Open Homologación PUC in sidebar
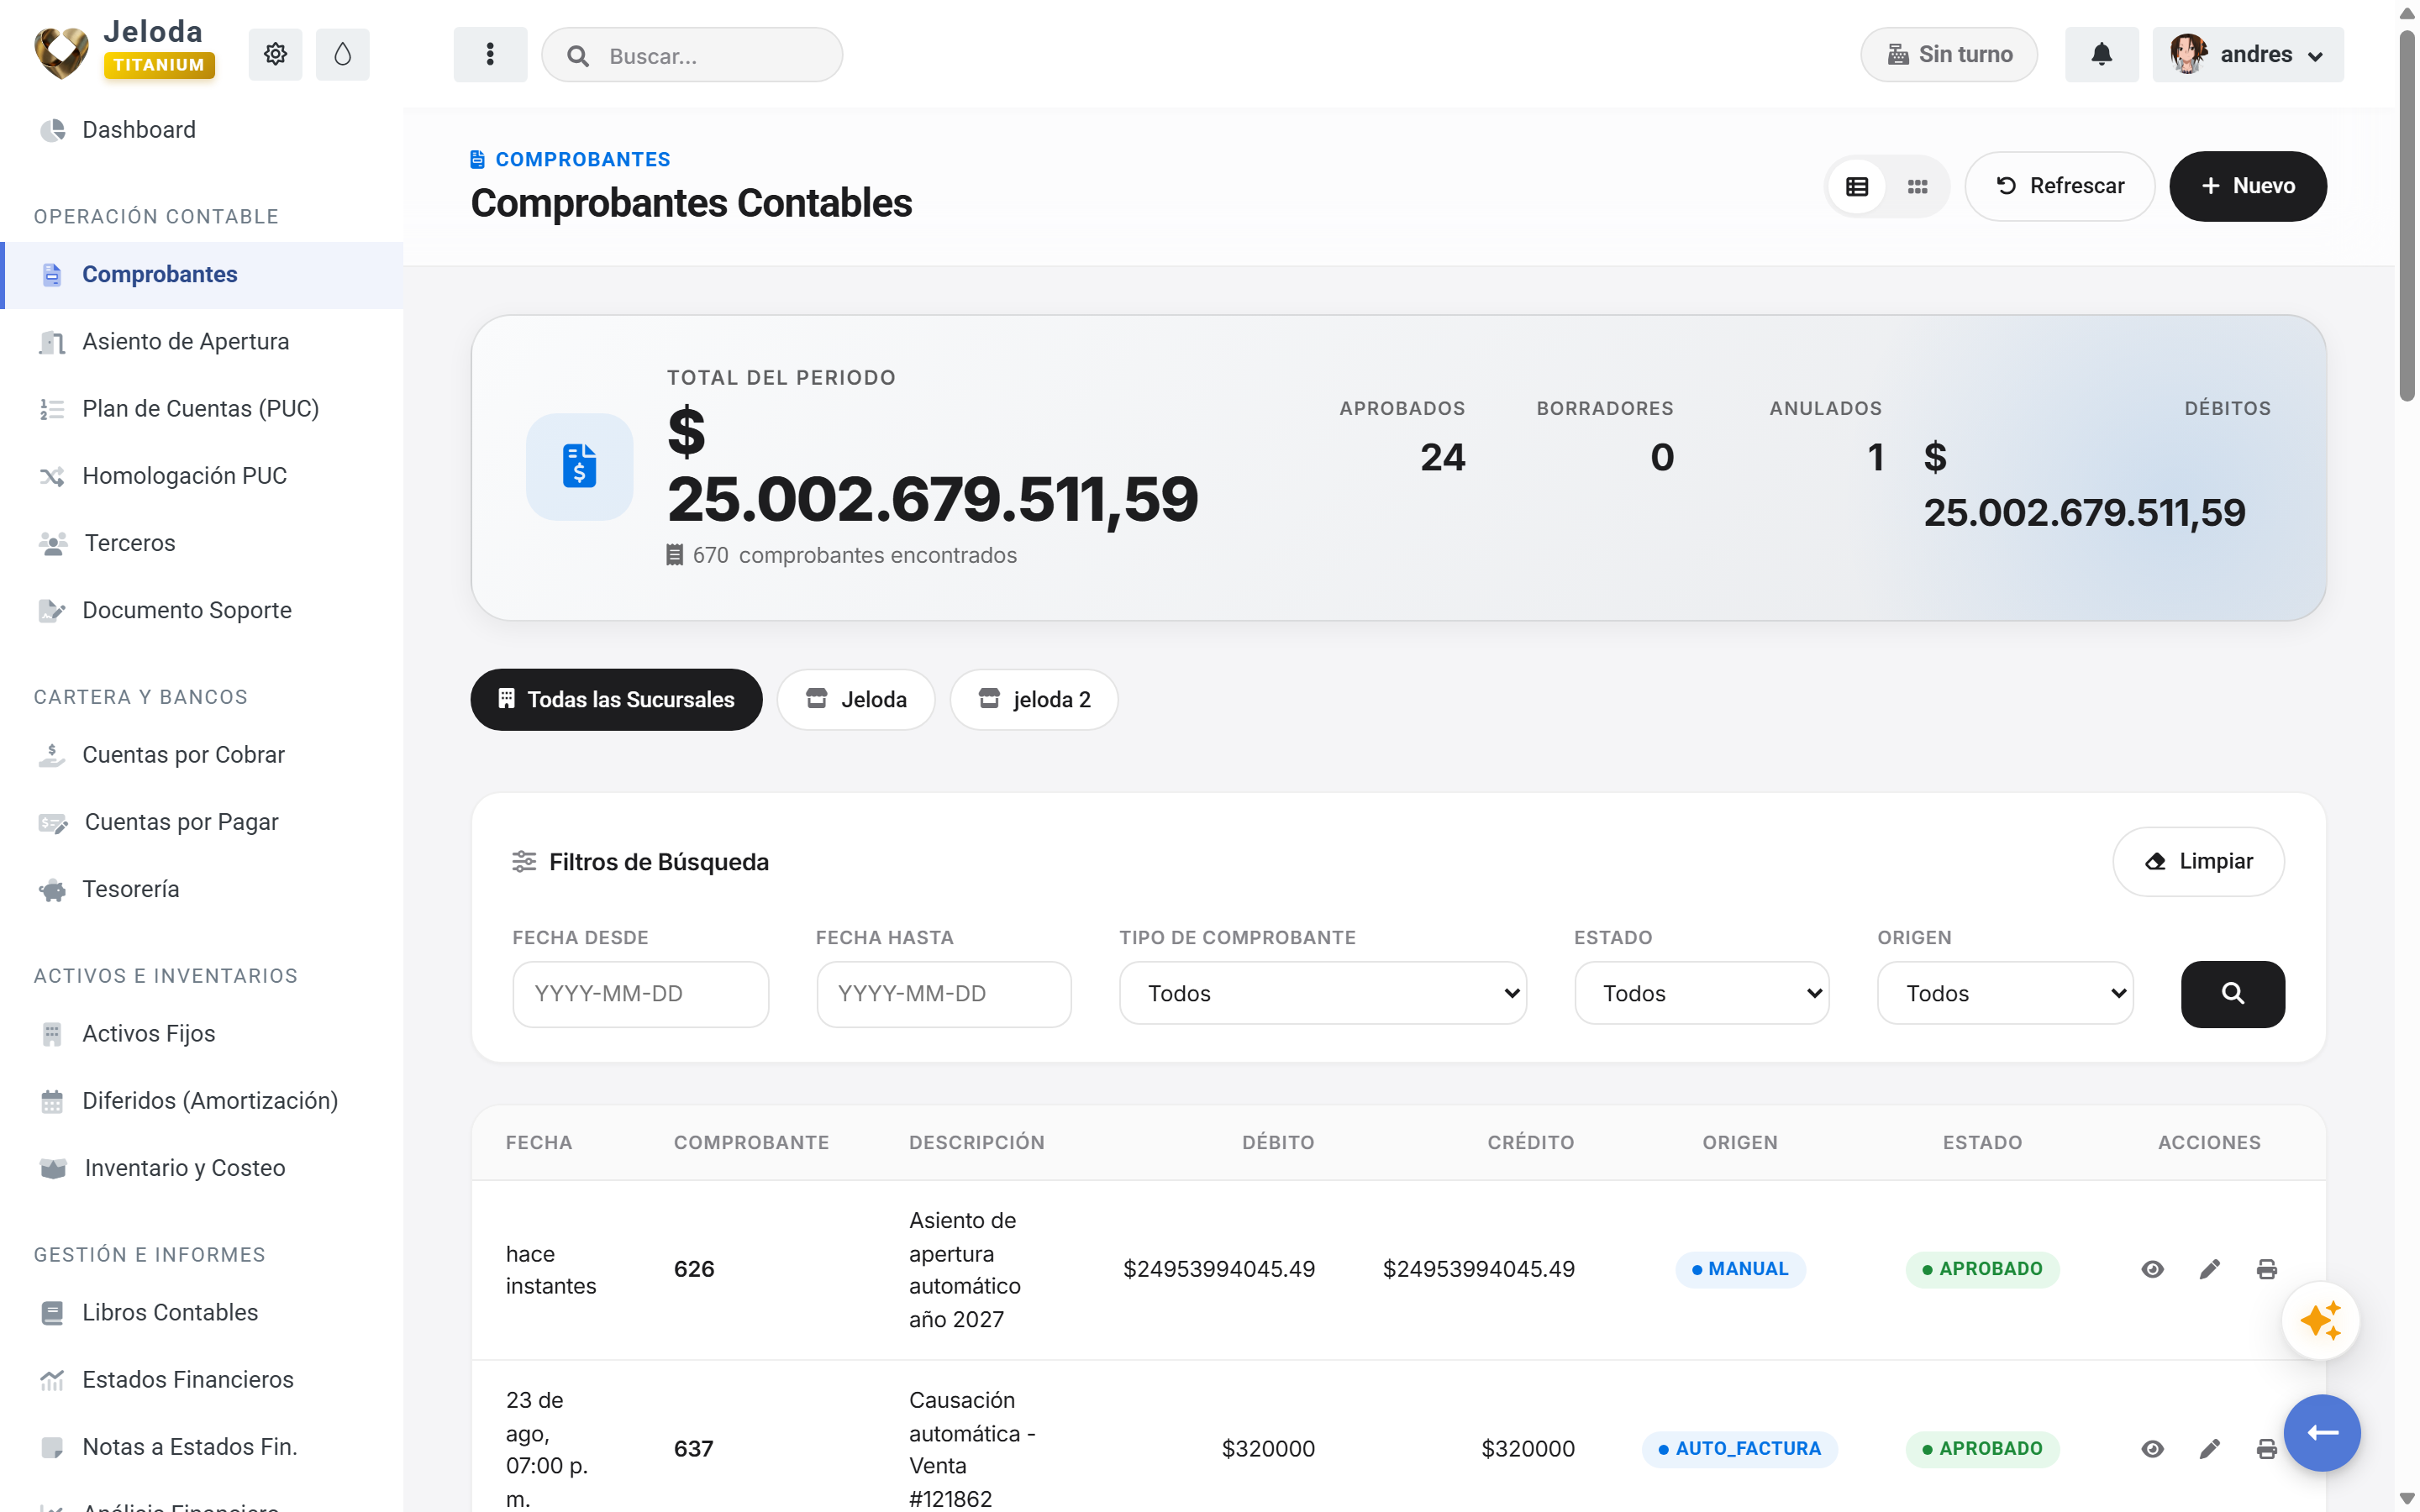2420x1512 pixels. [x=201, y=475]
